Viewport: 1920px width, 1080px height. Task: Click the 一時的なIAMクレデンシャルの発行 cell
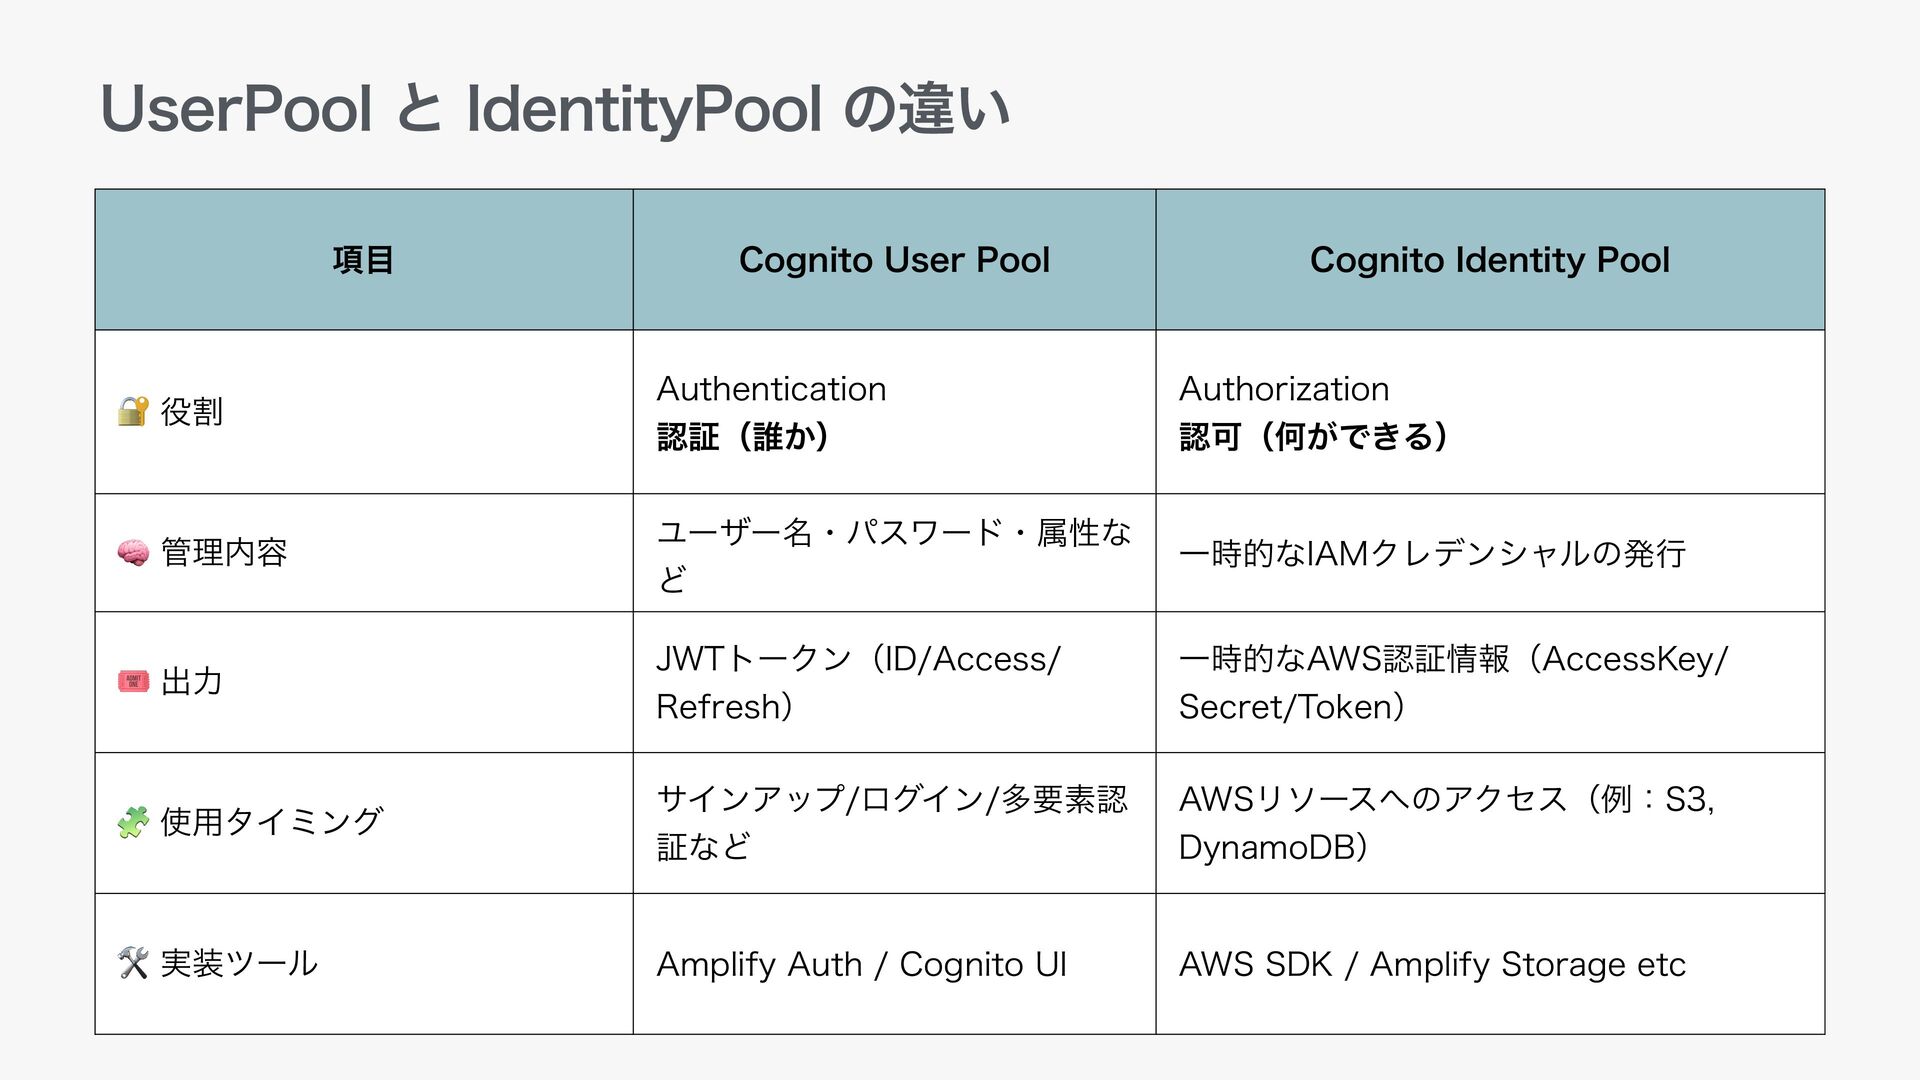1432,553
